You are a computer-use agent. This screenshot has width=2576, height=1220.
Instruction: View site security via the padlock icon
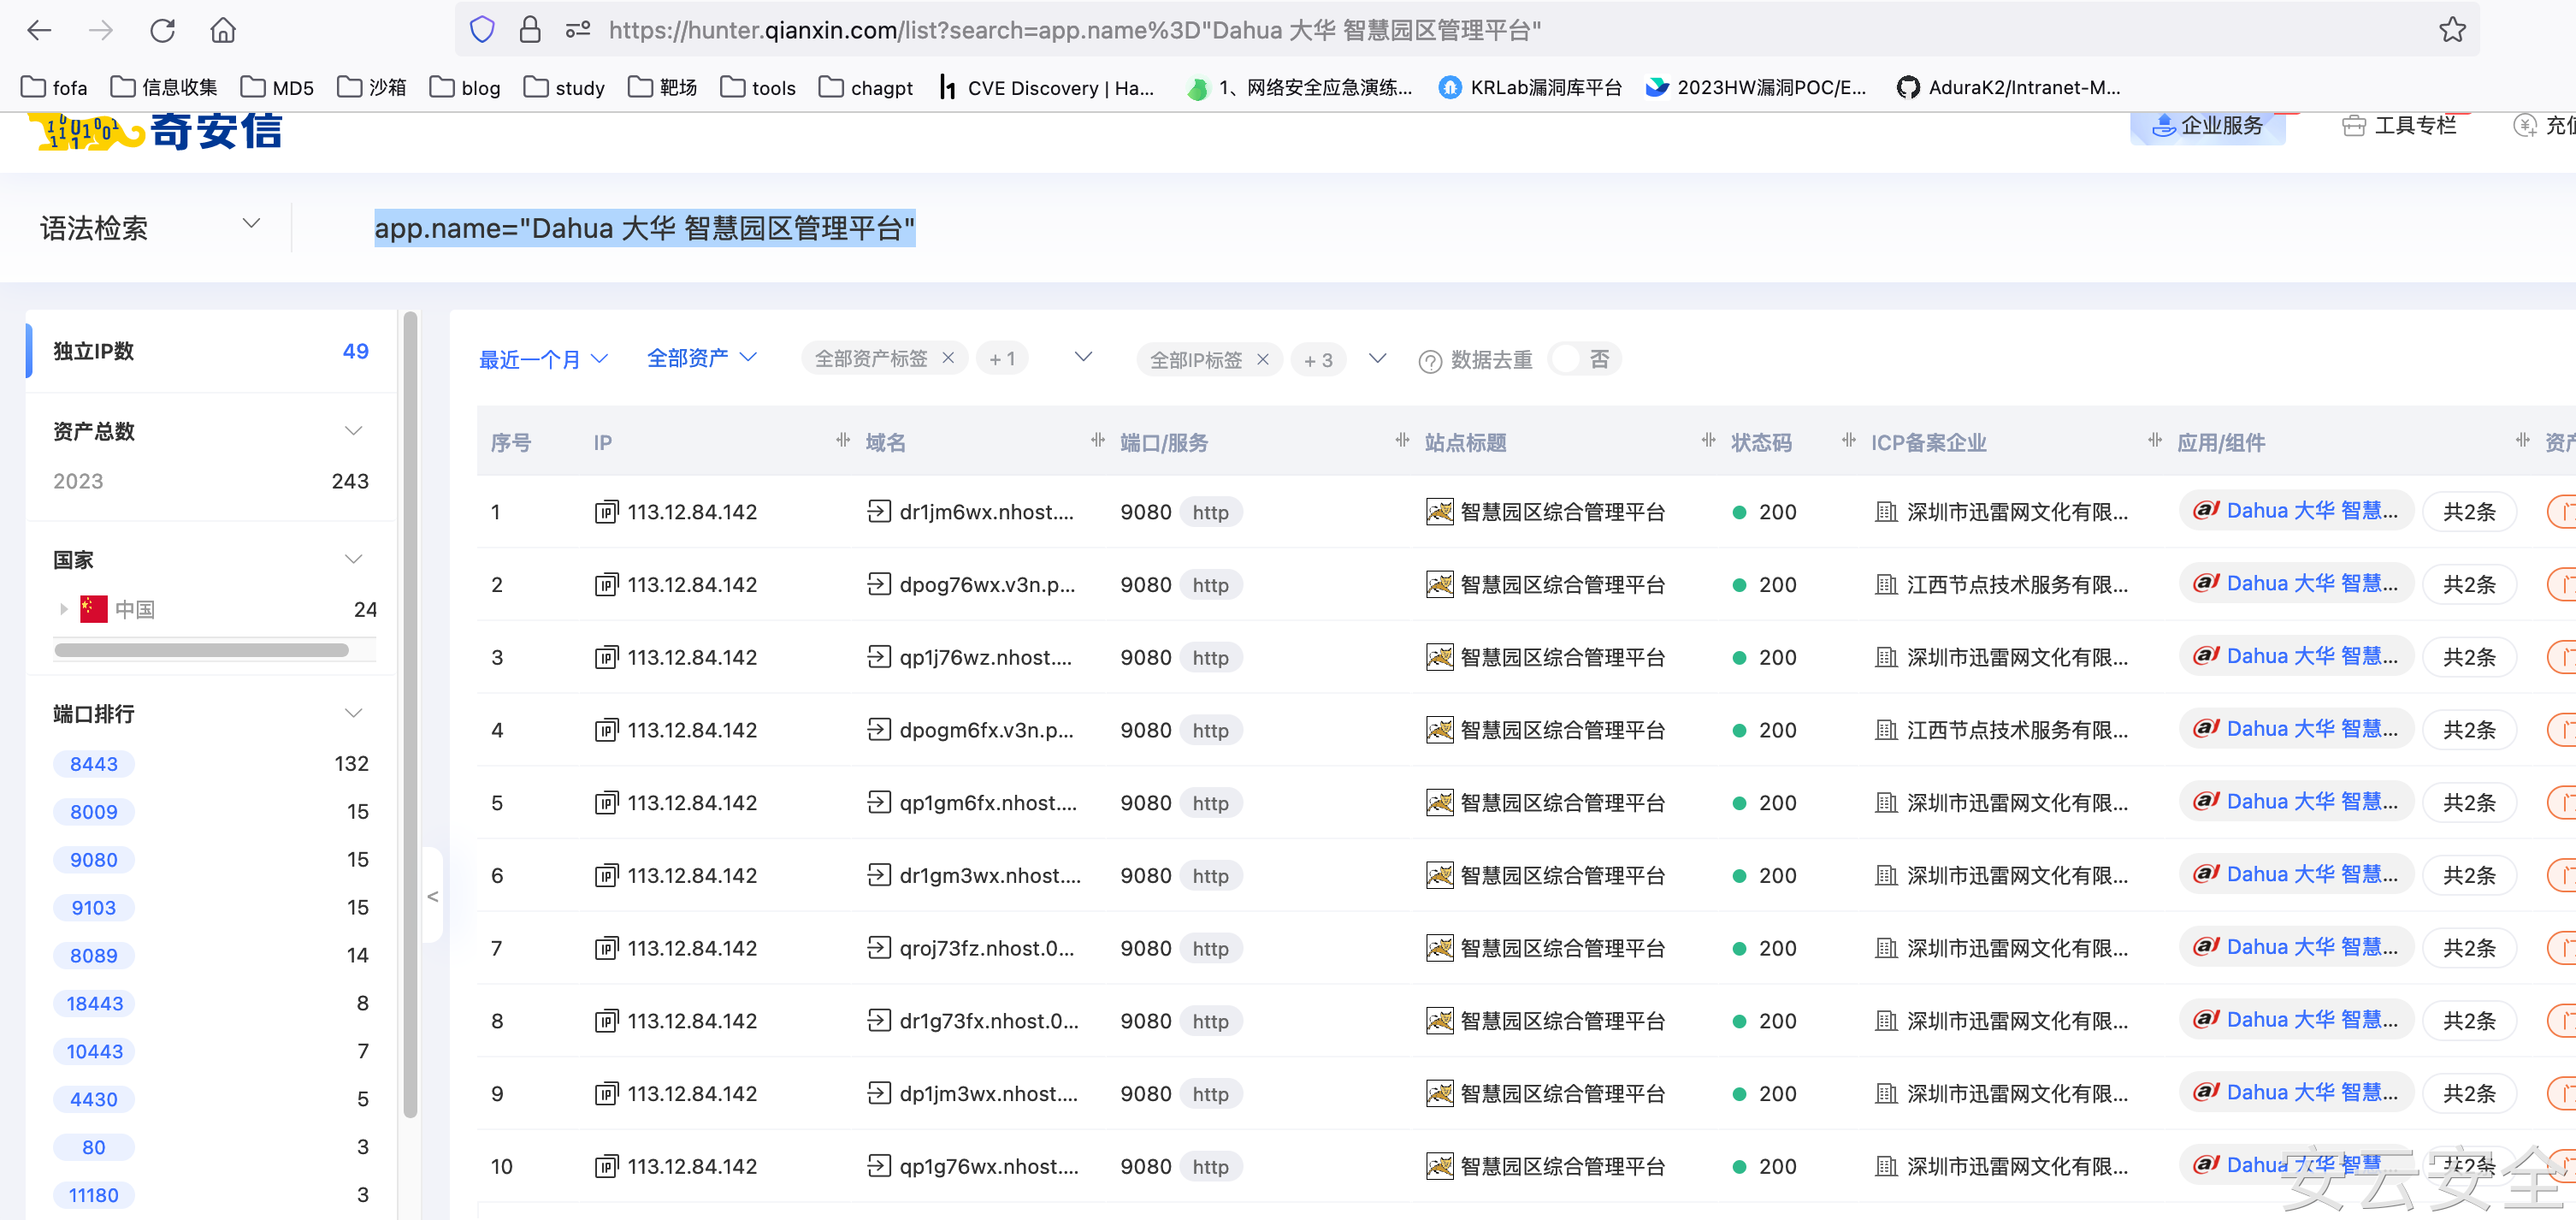(x=530, y=30)
